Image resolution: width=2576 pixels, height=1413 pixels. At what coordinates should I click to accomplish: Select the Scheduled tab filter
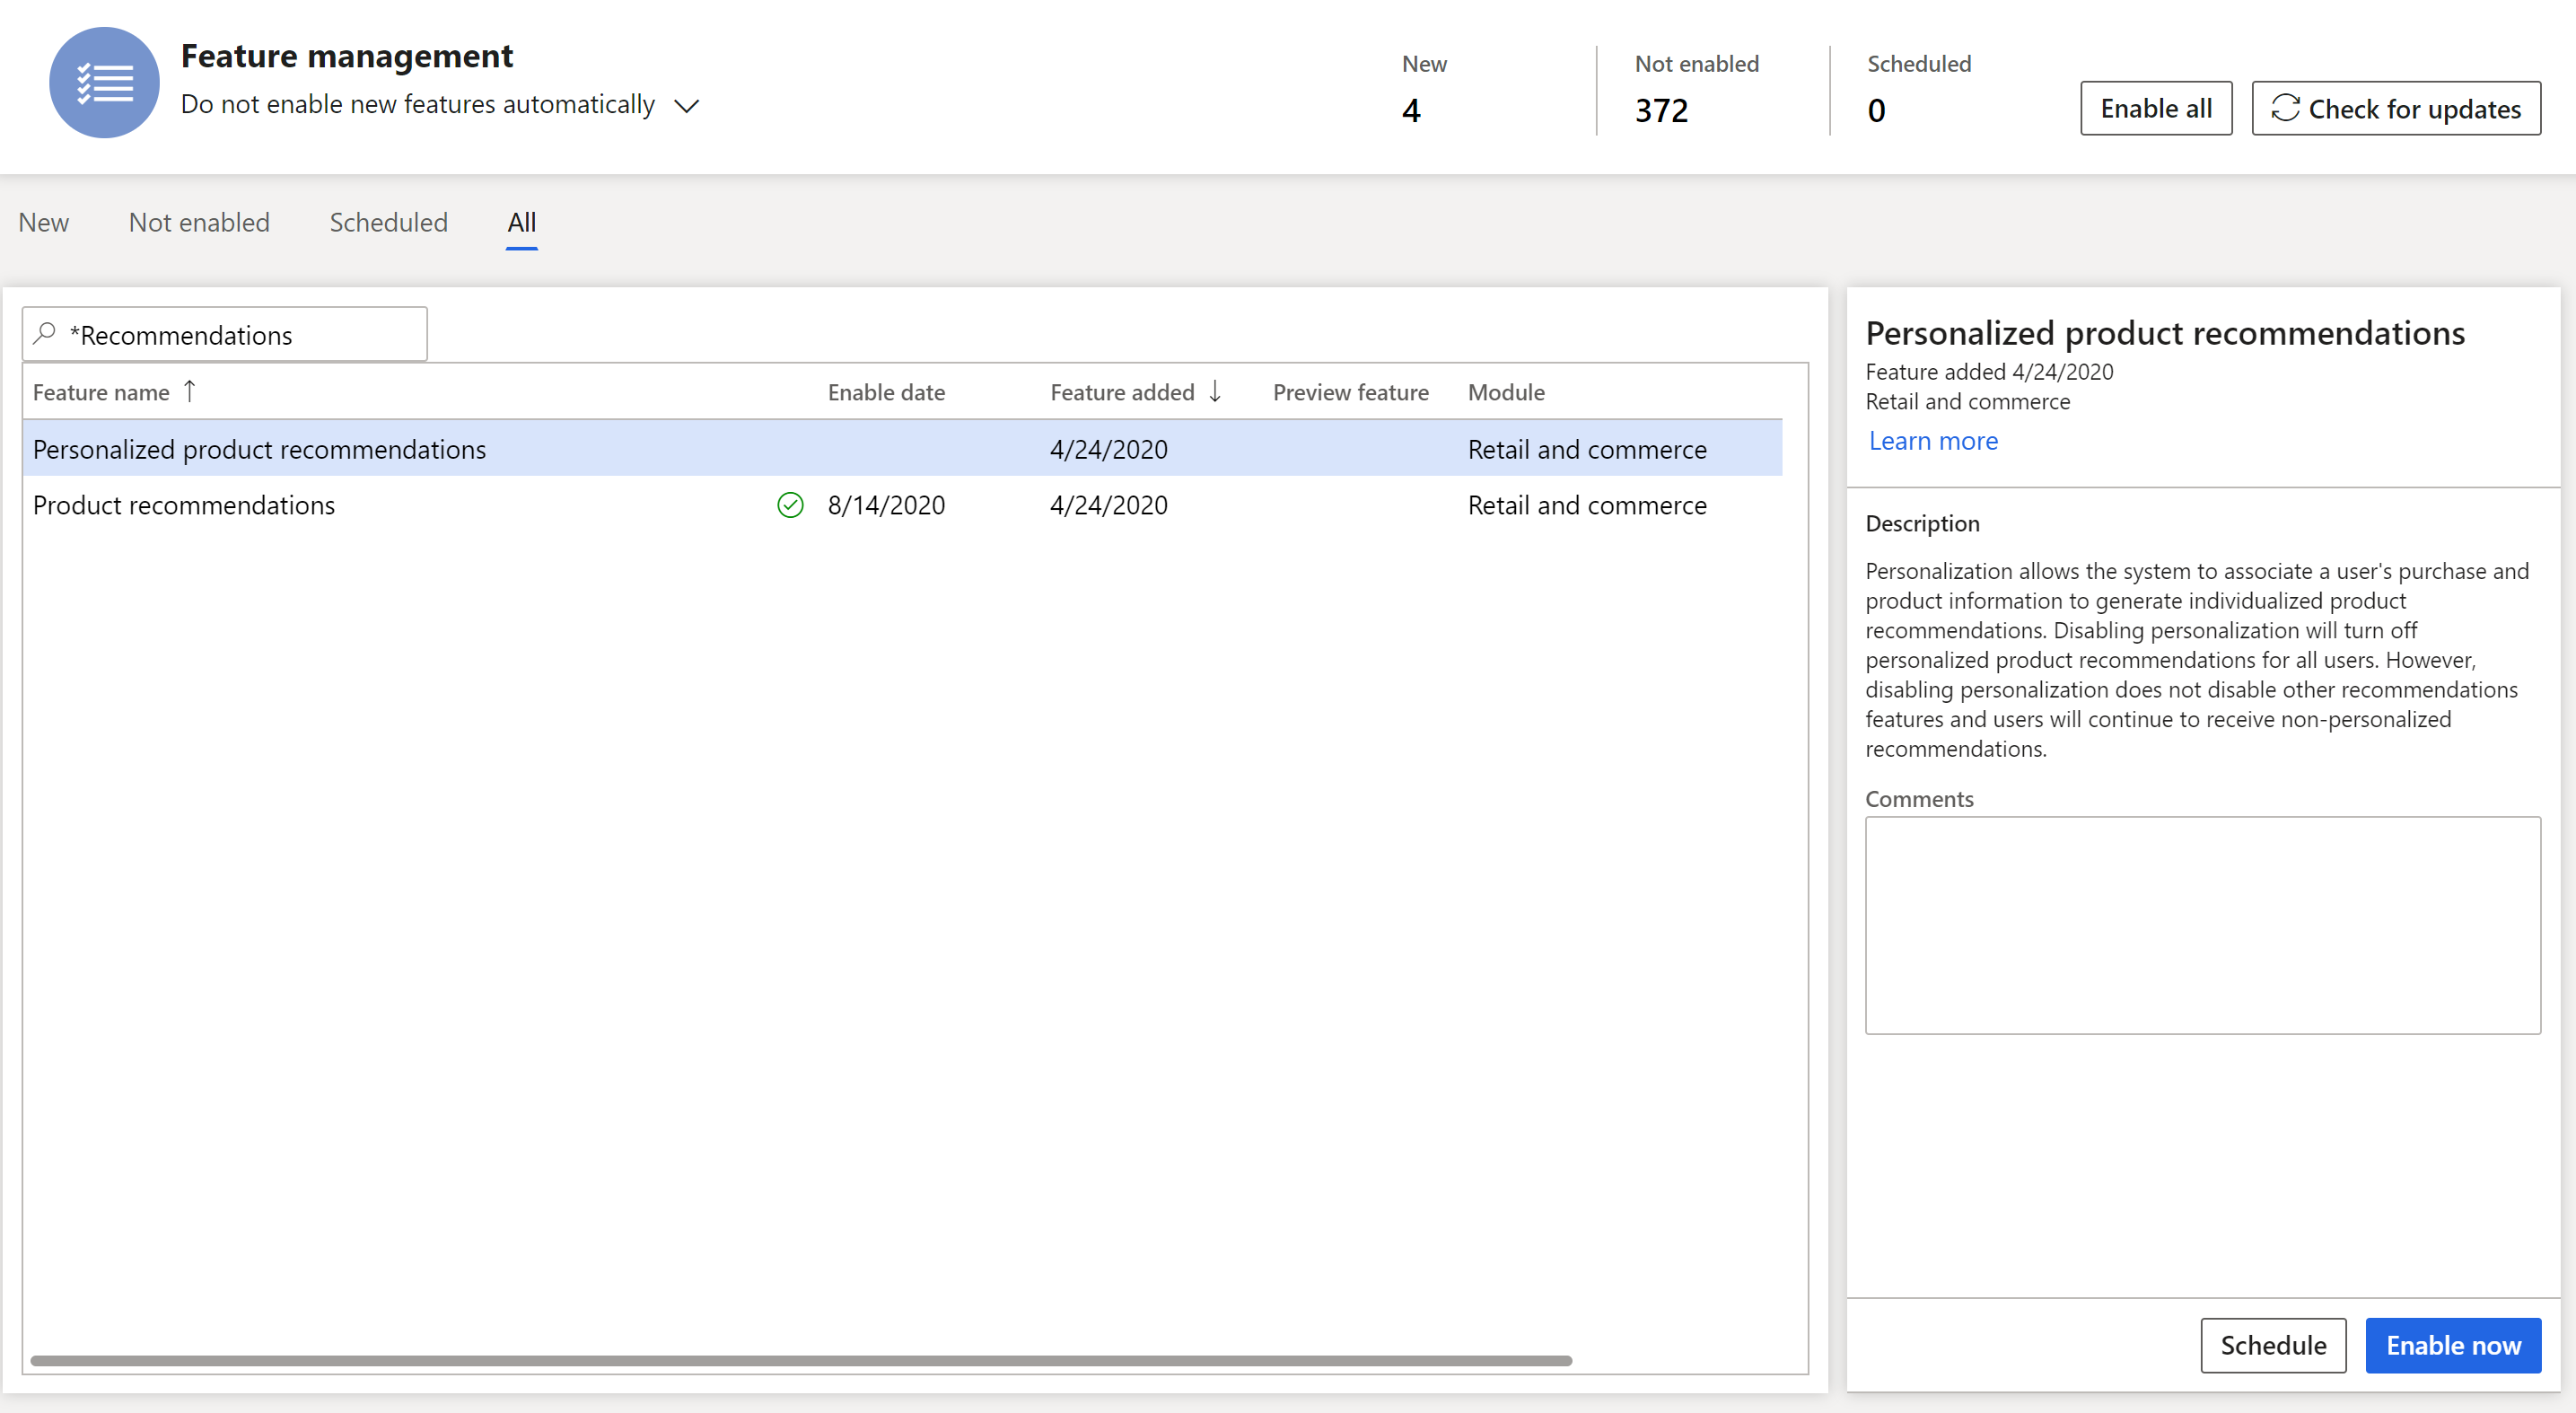(390, 221)
